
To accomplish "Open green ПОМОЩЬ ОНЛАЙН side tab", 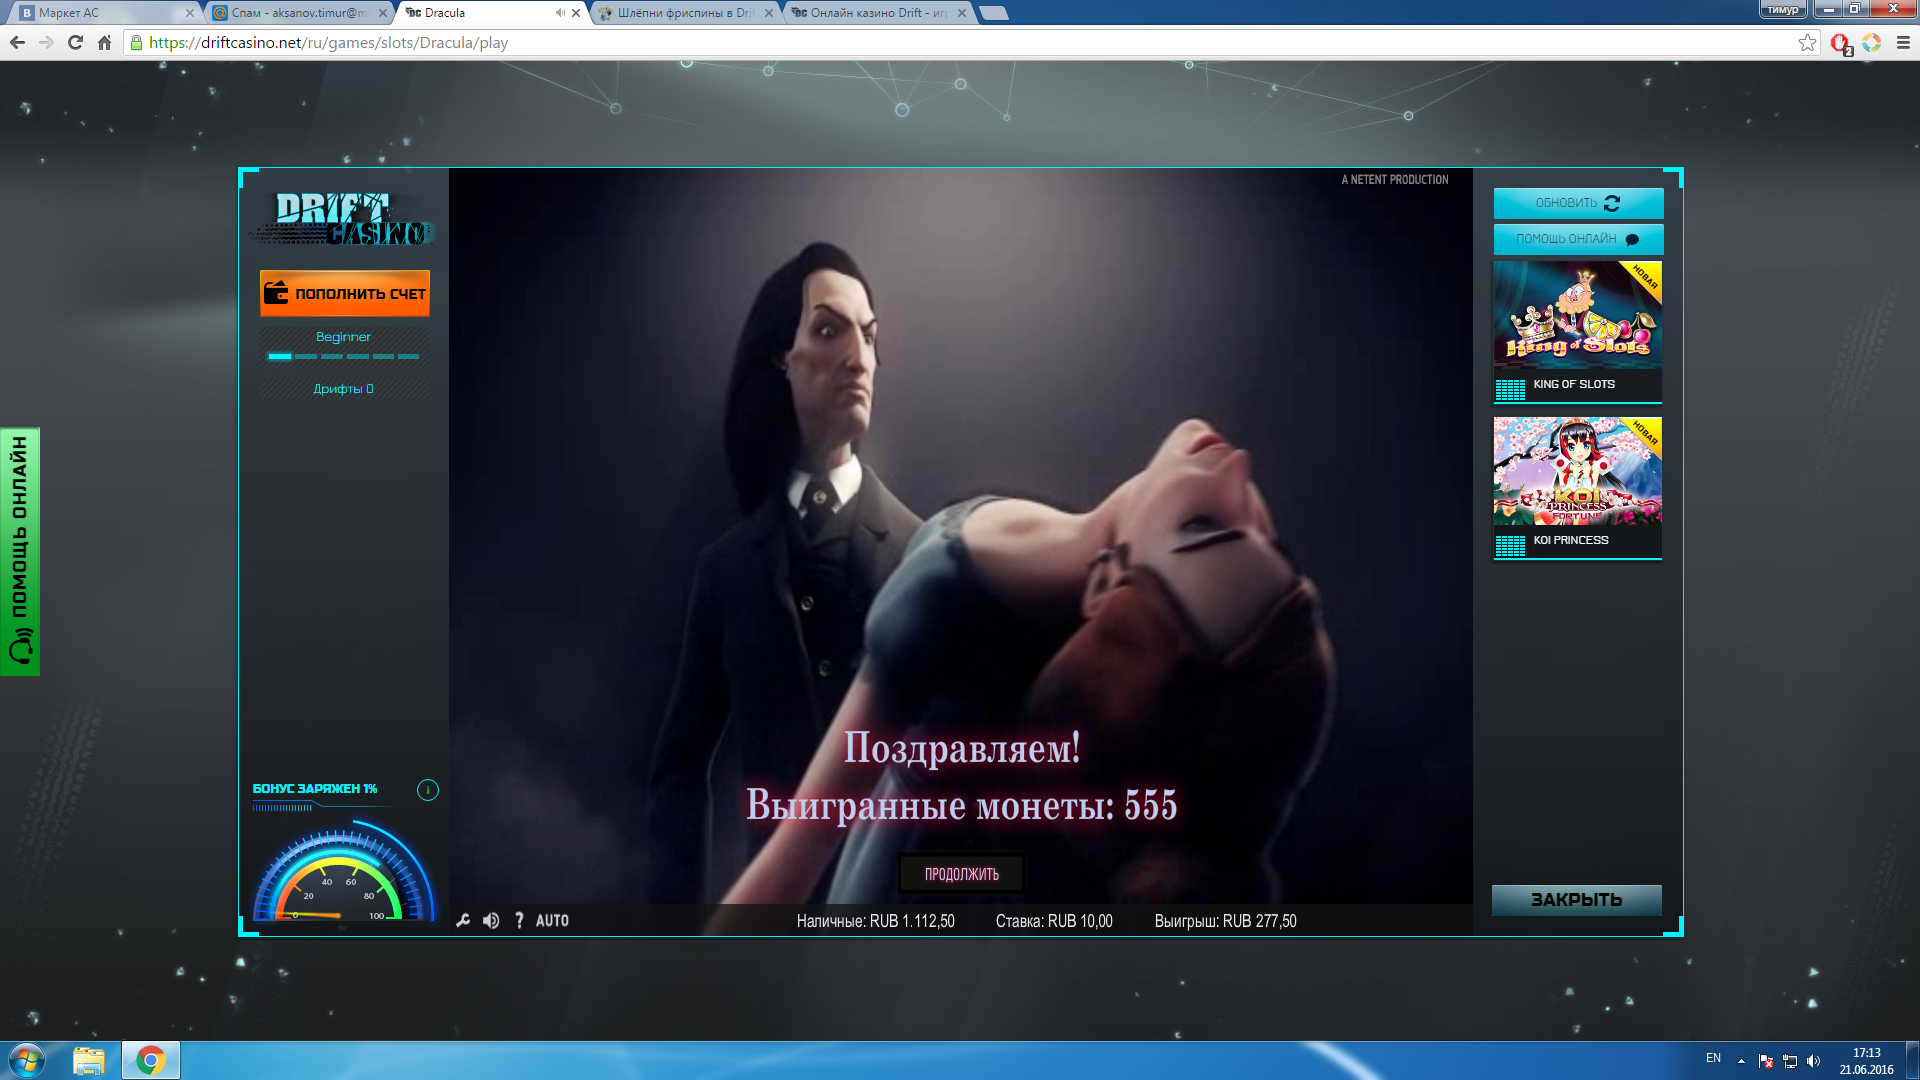I will 19,551.
